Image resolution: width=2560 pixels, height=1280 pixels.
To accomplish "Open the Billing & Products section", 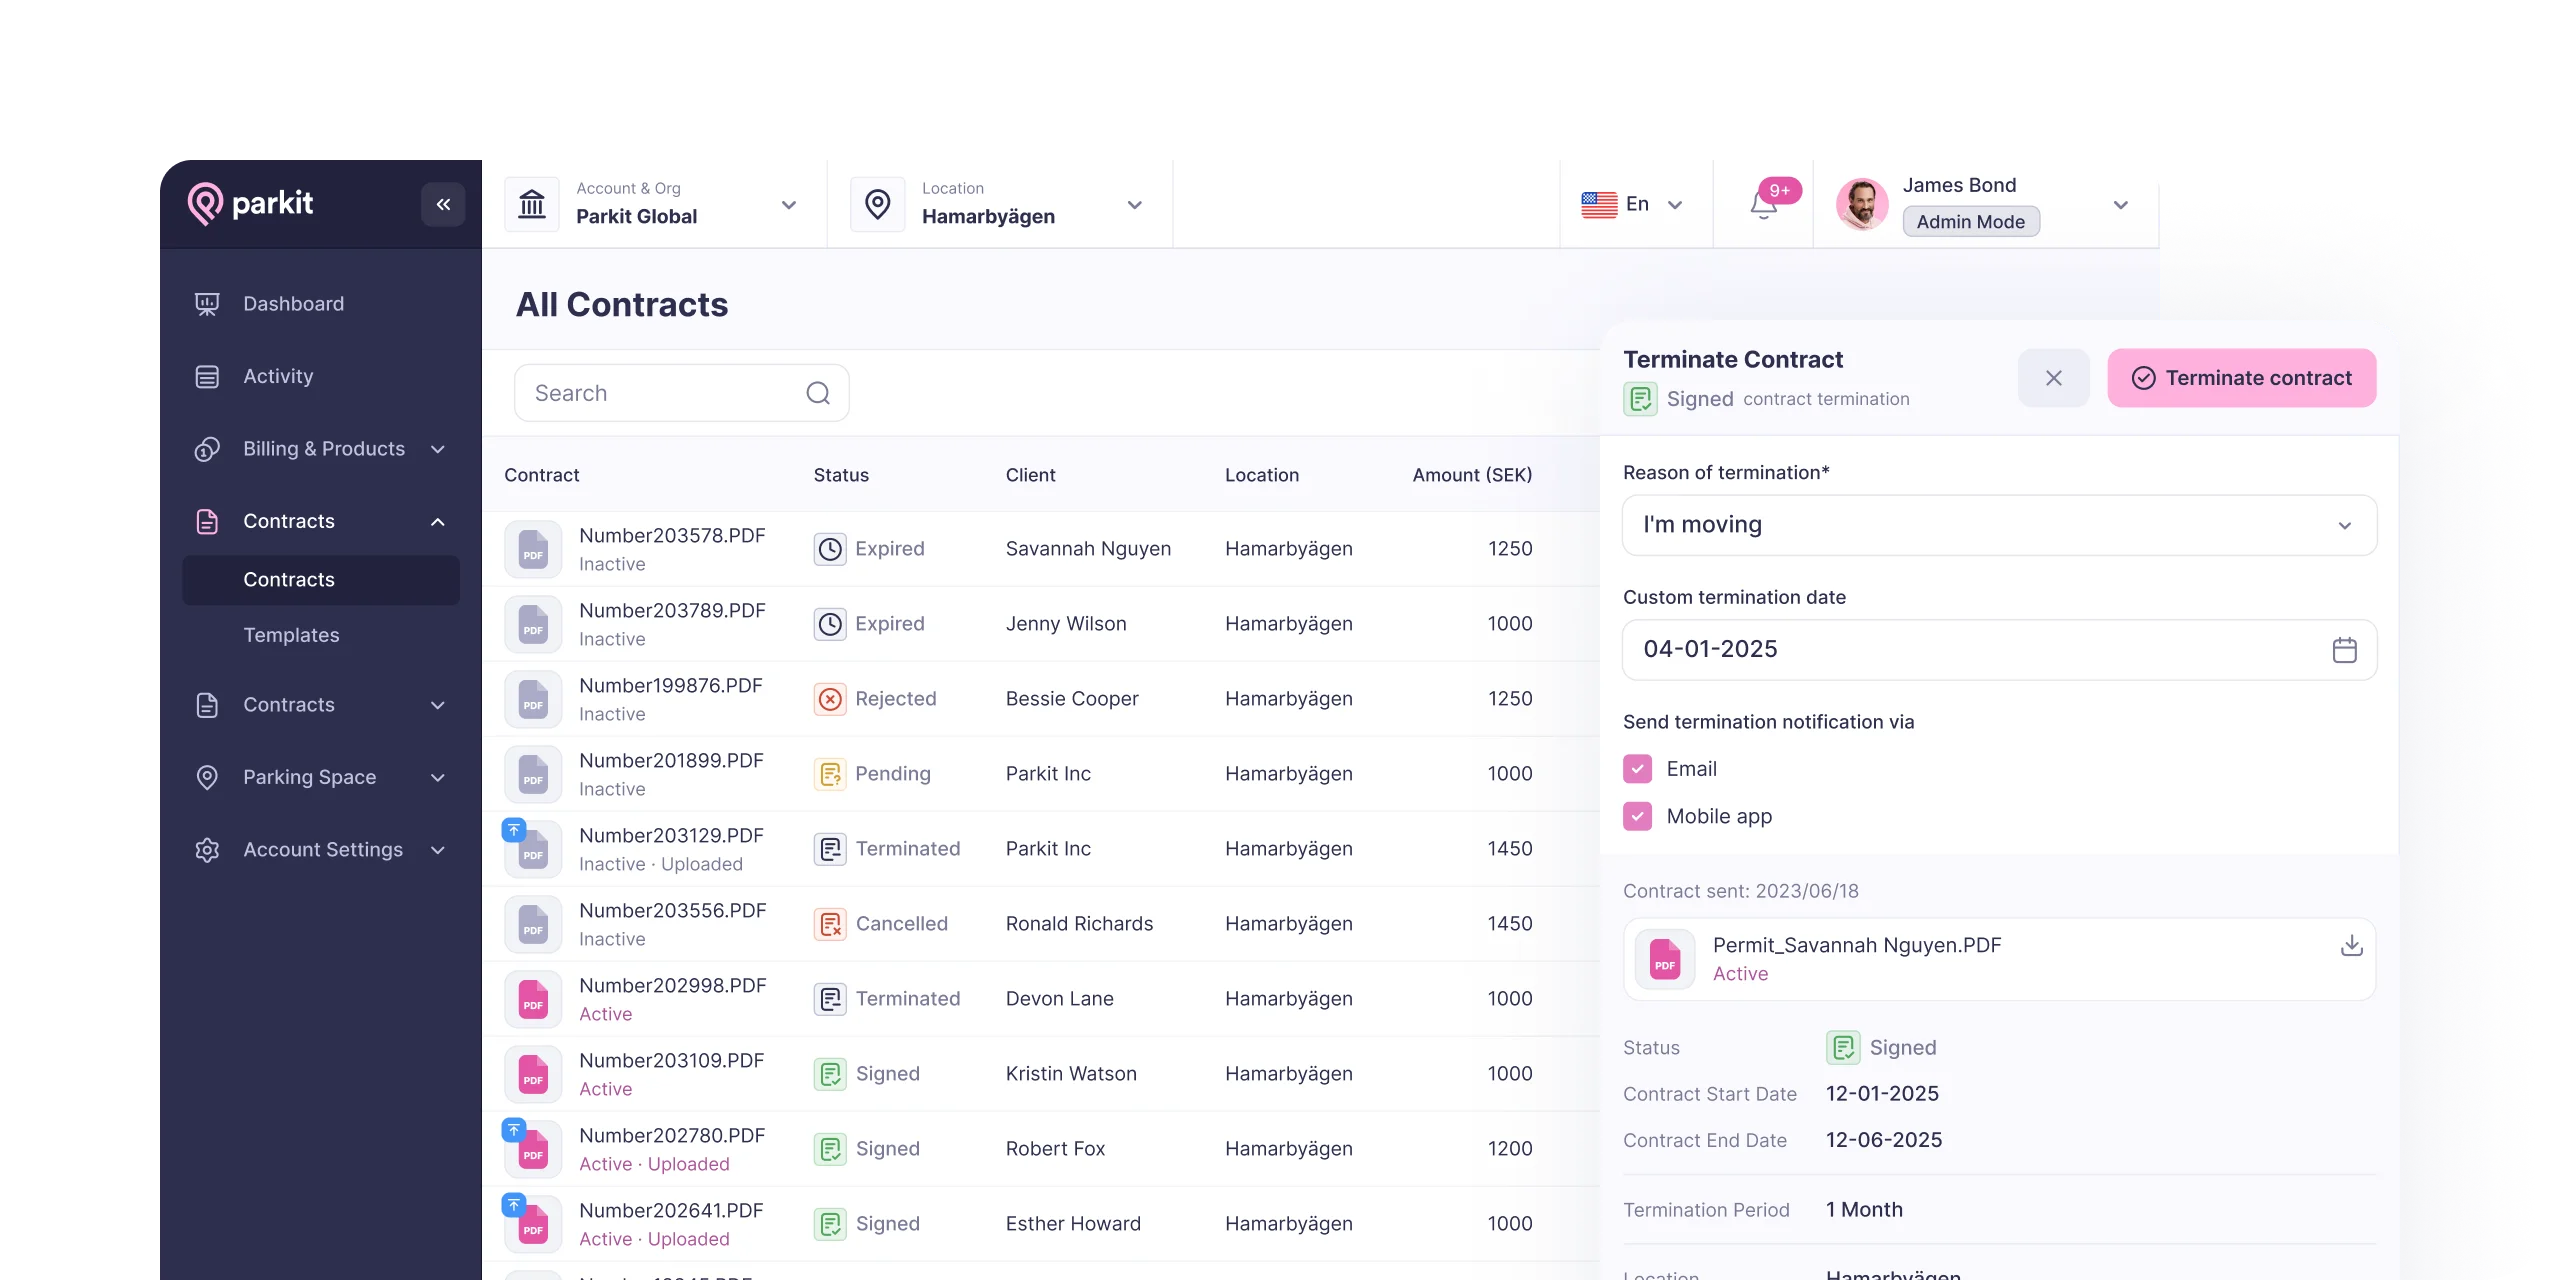I will 323,448.
